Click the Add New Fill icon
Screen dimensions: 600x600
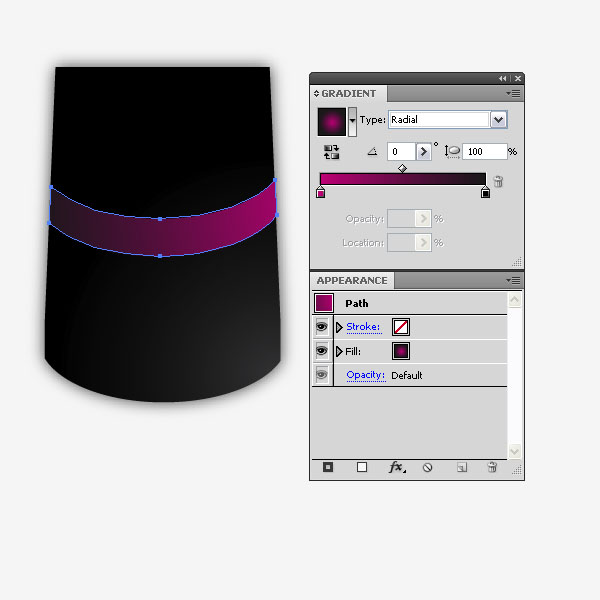pos(362,467)
